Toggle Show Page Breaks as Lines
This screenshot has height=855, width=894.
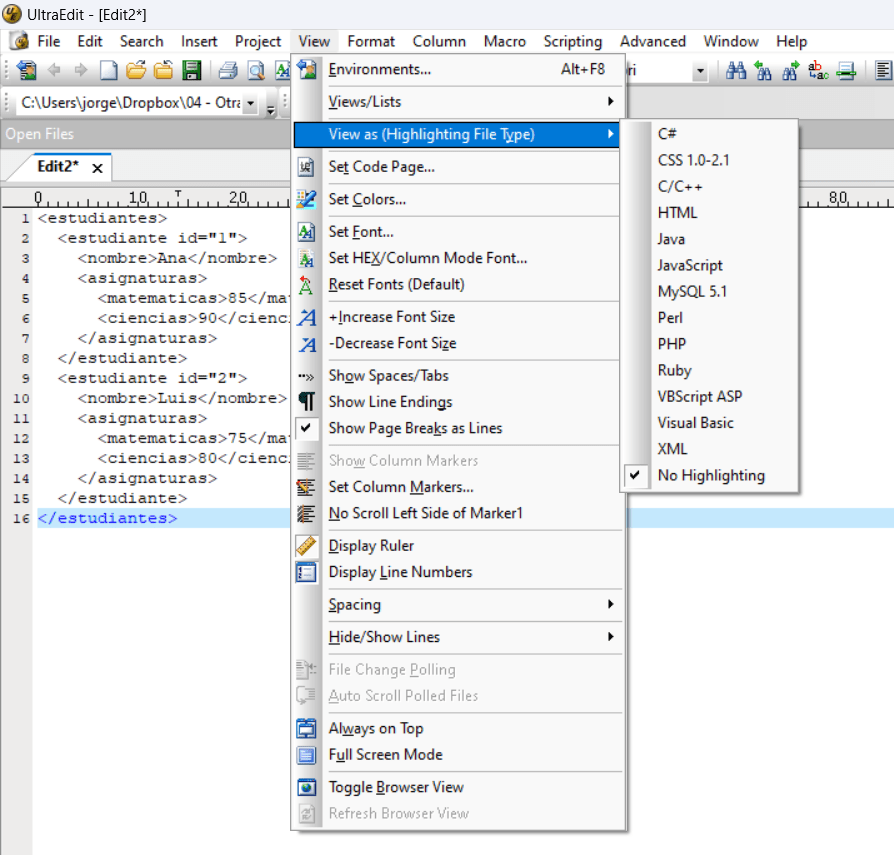[x=415, y=428]
